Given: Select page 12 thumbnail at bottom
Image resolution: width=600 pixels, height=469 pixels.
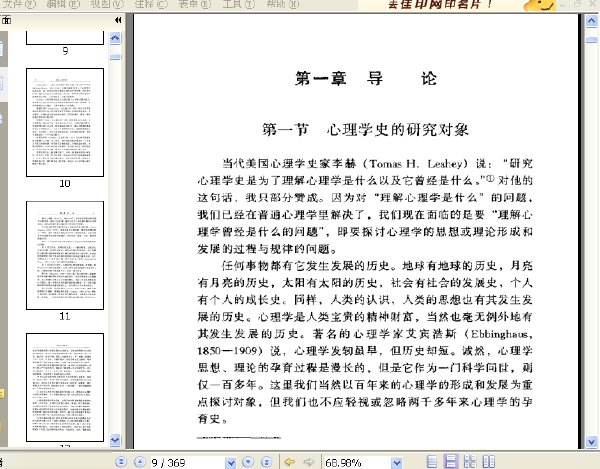Looking at the screenshot, I should [65, 388].
